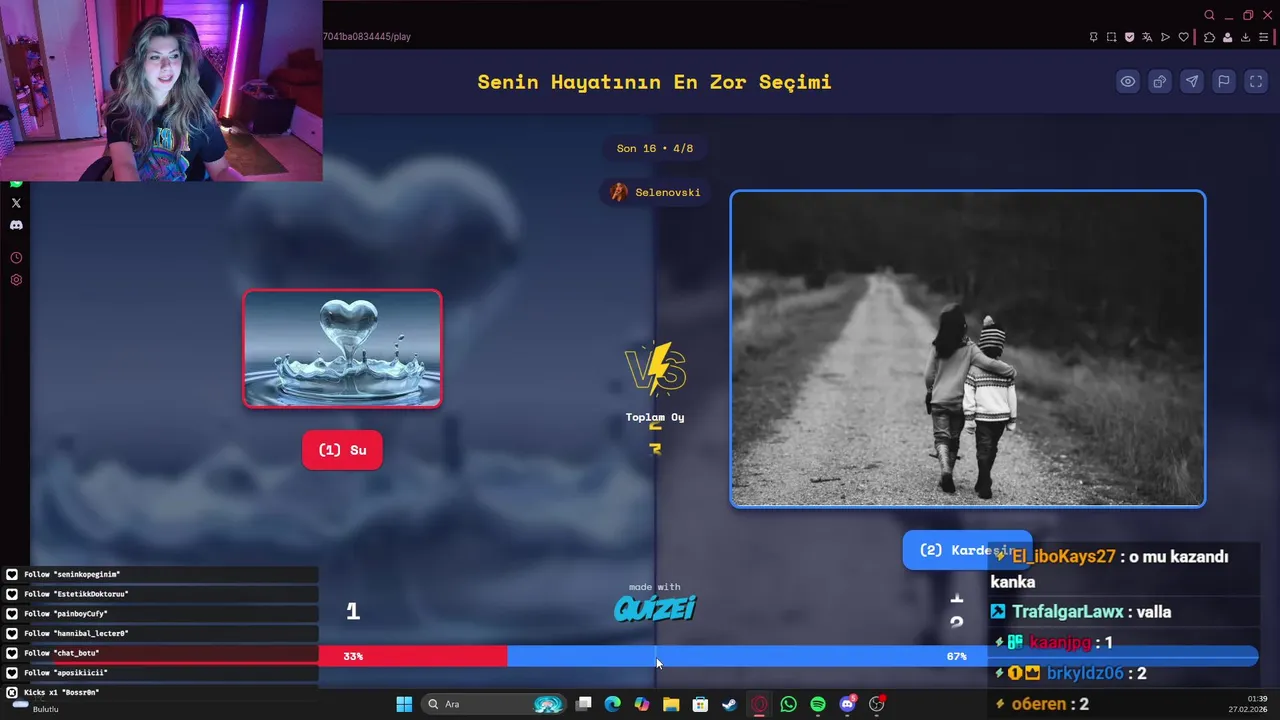Click the Son 16 • 4/8 round indicator
Viewport: 1280px width, 720px height.
tap(655, 148)
